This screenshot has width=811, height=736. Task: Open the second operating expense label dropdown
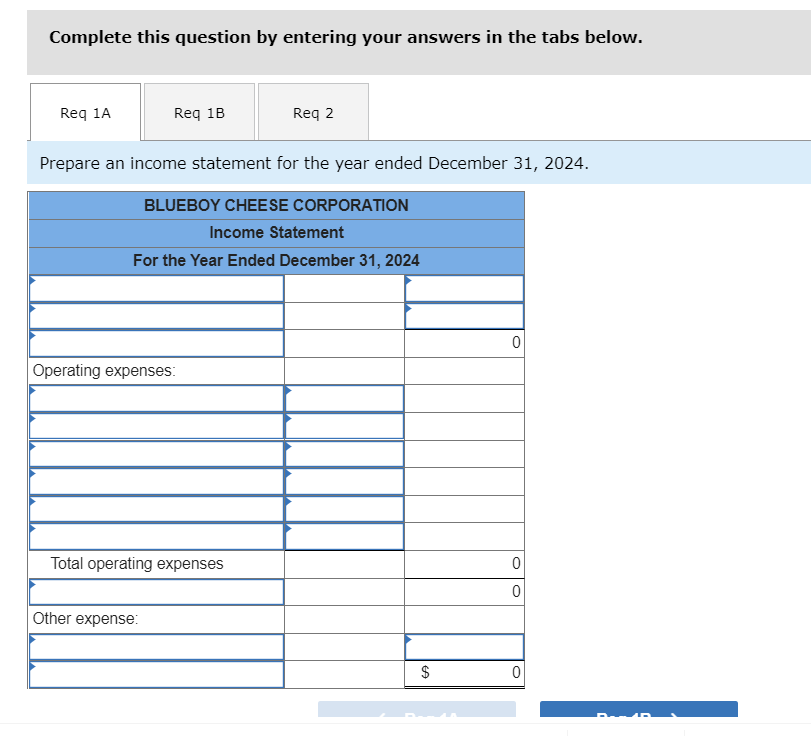[156, 425]
